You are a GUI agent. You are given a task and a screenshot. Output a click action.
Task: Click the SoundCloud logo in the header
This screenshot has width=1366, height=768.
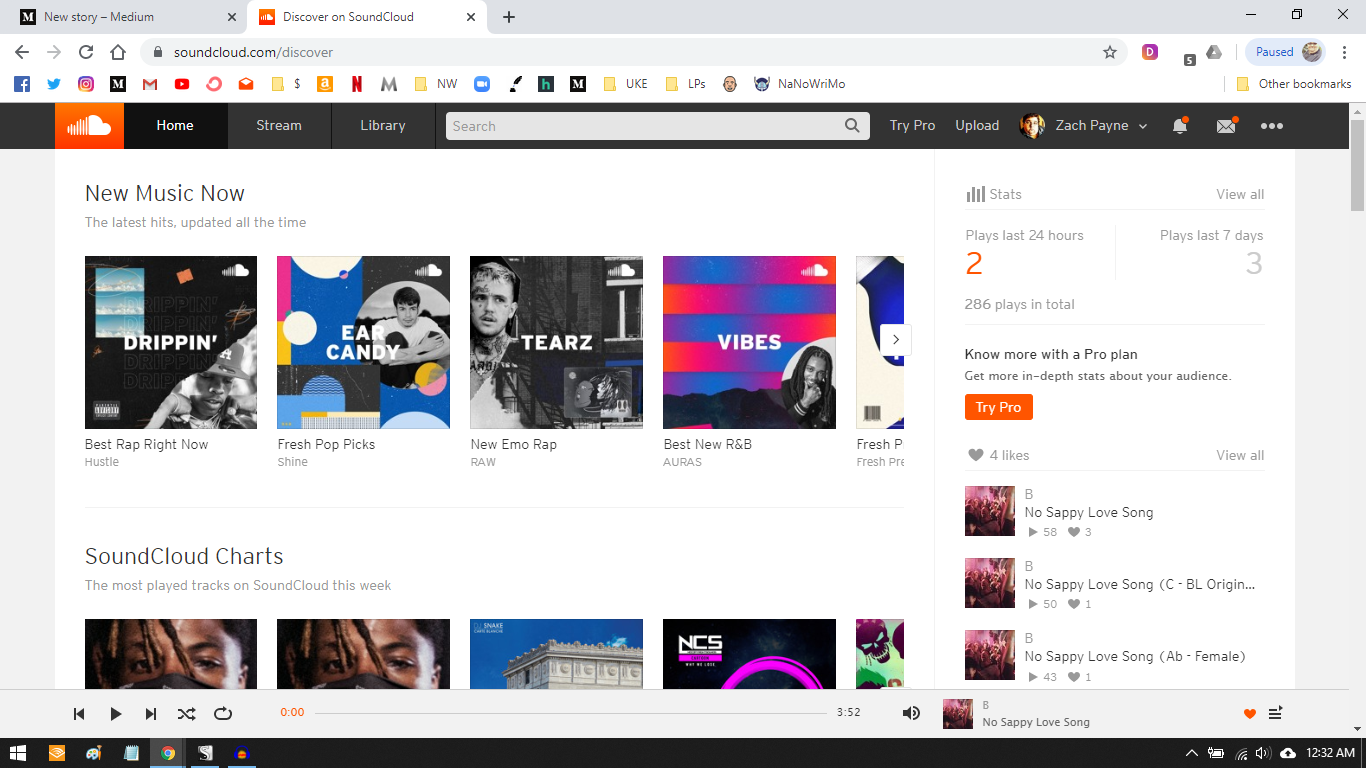[89, 125]
